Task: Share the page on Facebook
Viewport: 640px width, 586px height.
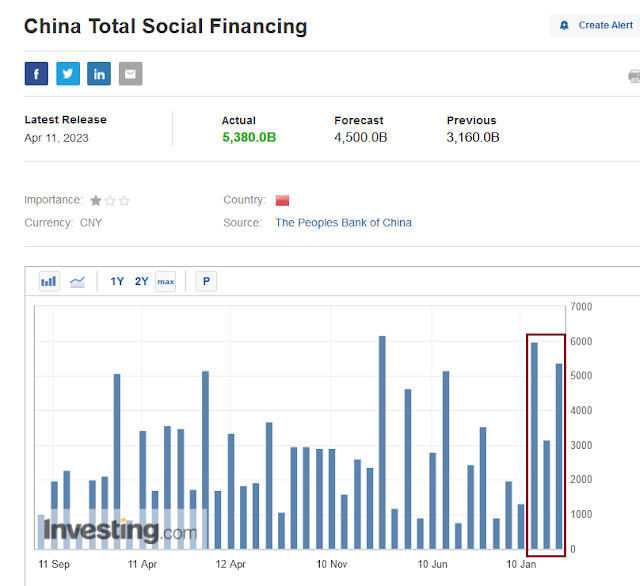Action: coord(36,73)
